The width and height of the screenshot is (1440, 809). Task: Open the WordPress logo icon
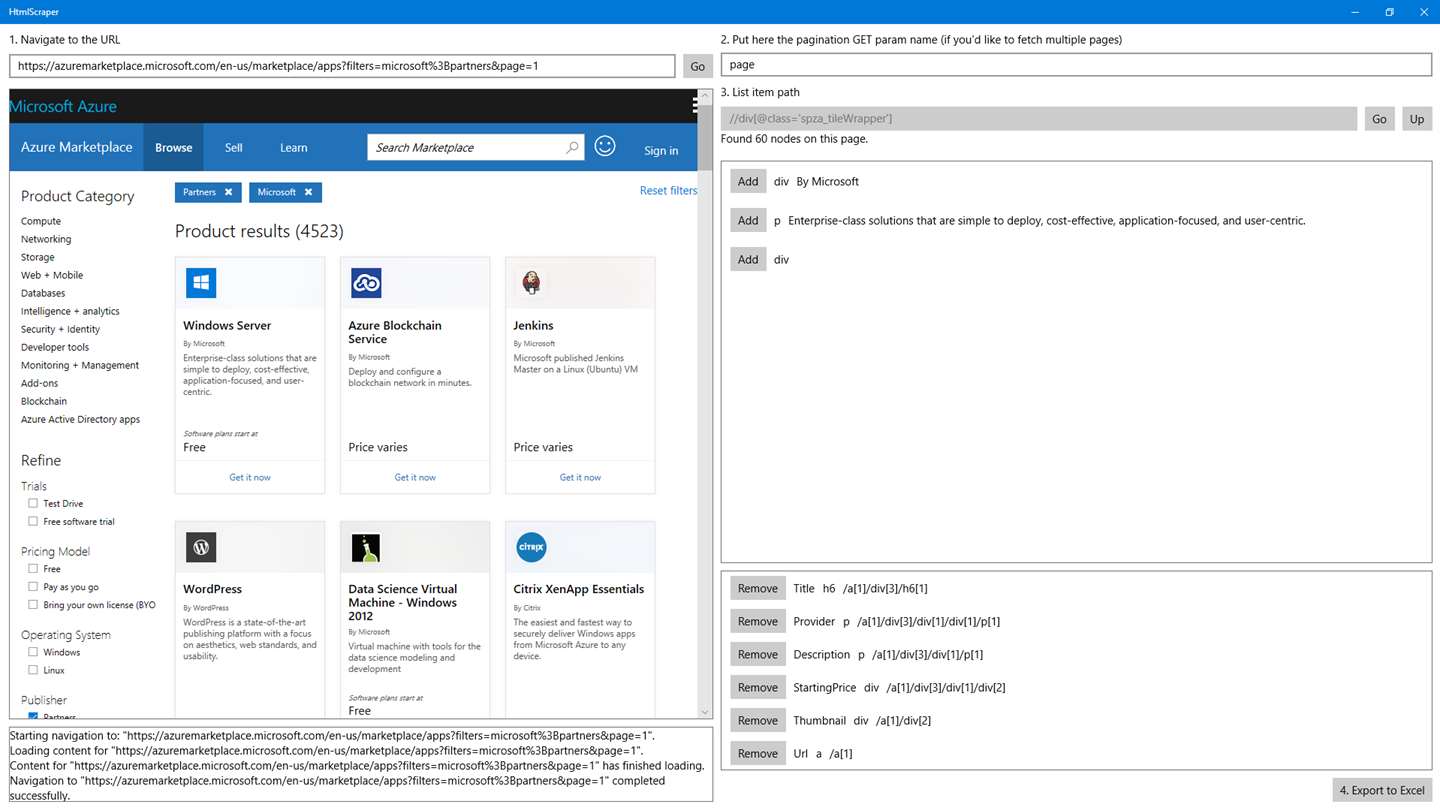(201, 547)
